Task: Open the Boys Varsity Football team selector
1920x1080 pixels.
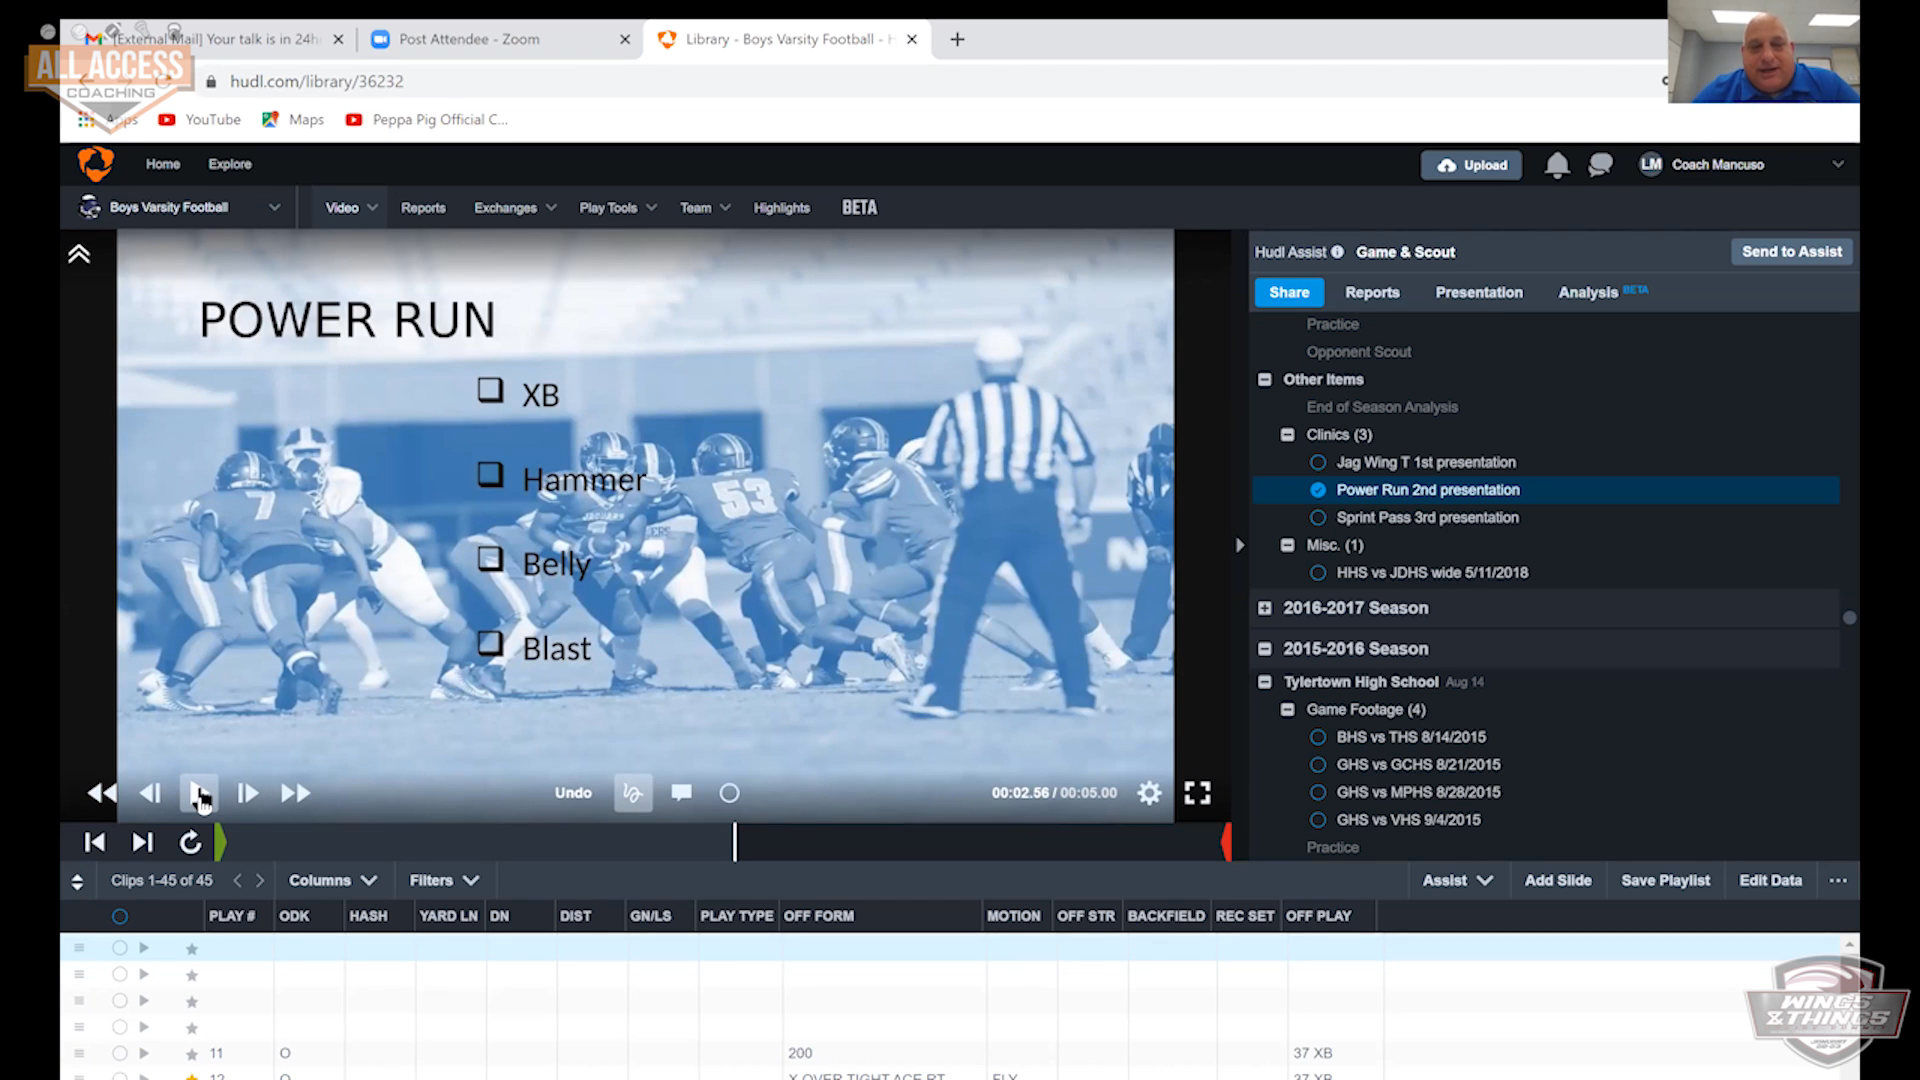Action: point(180,208)
